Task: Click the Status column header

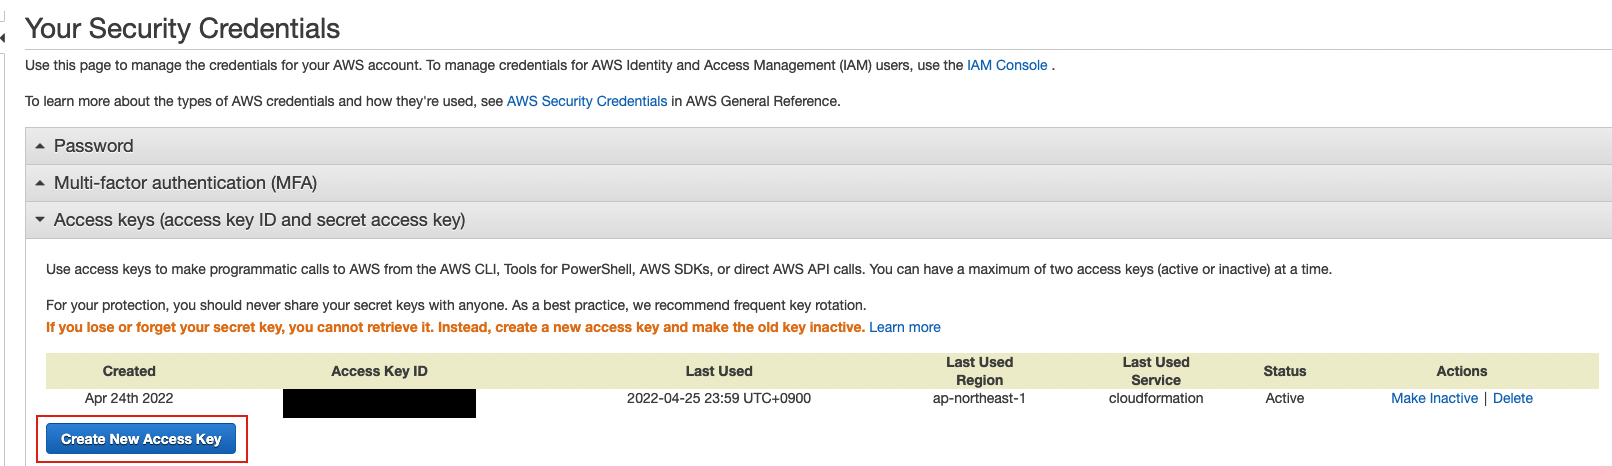Action: (x=1285, y=371)
